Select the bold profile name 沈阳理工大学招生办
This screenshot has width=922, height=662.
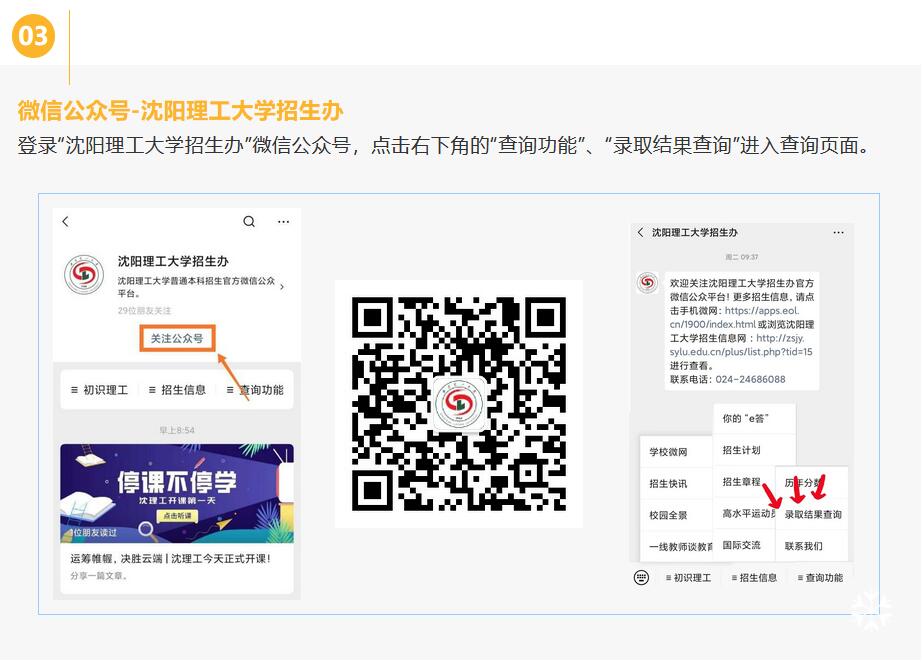pyautogui.click(x=173, y=261)
